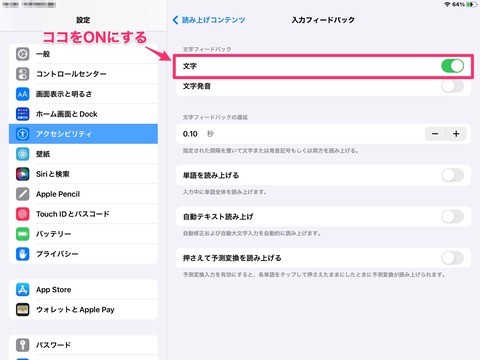Image resolution: width=480 pixels, height=360 pixels.
Task: Click the battery status icon
Action: (x=472, y=4)
